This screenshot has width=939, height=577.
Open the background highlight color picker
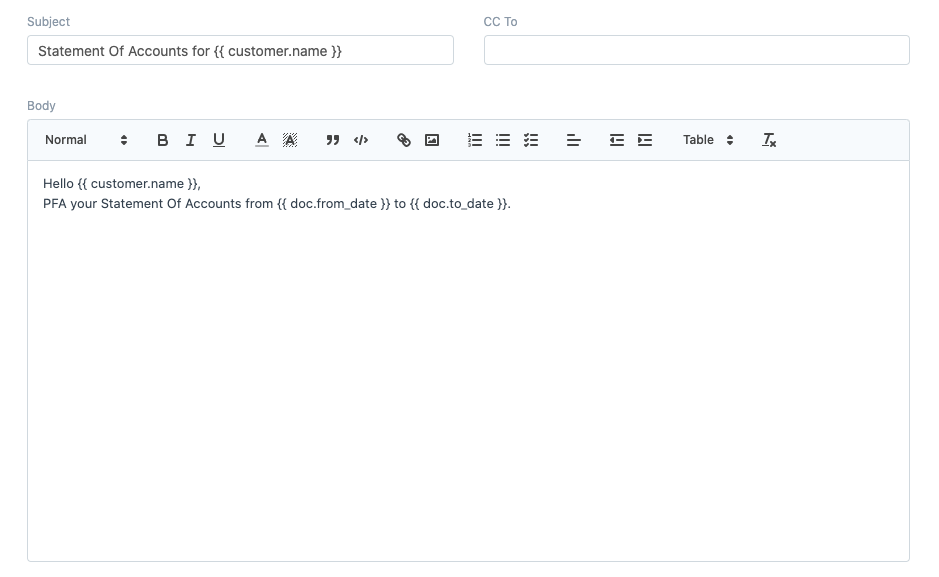290,140
